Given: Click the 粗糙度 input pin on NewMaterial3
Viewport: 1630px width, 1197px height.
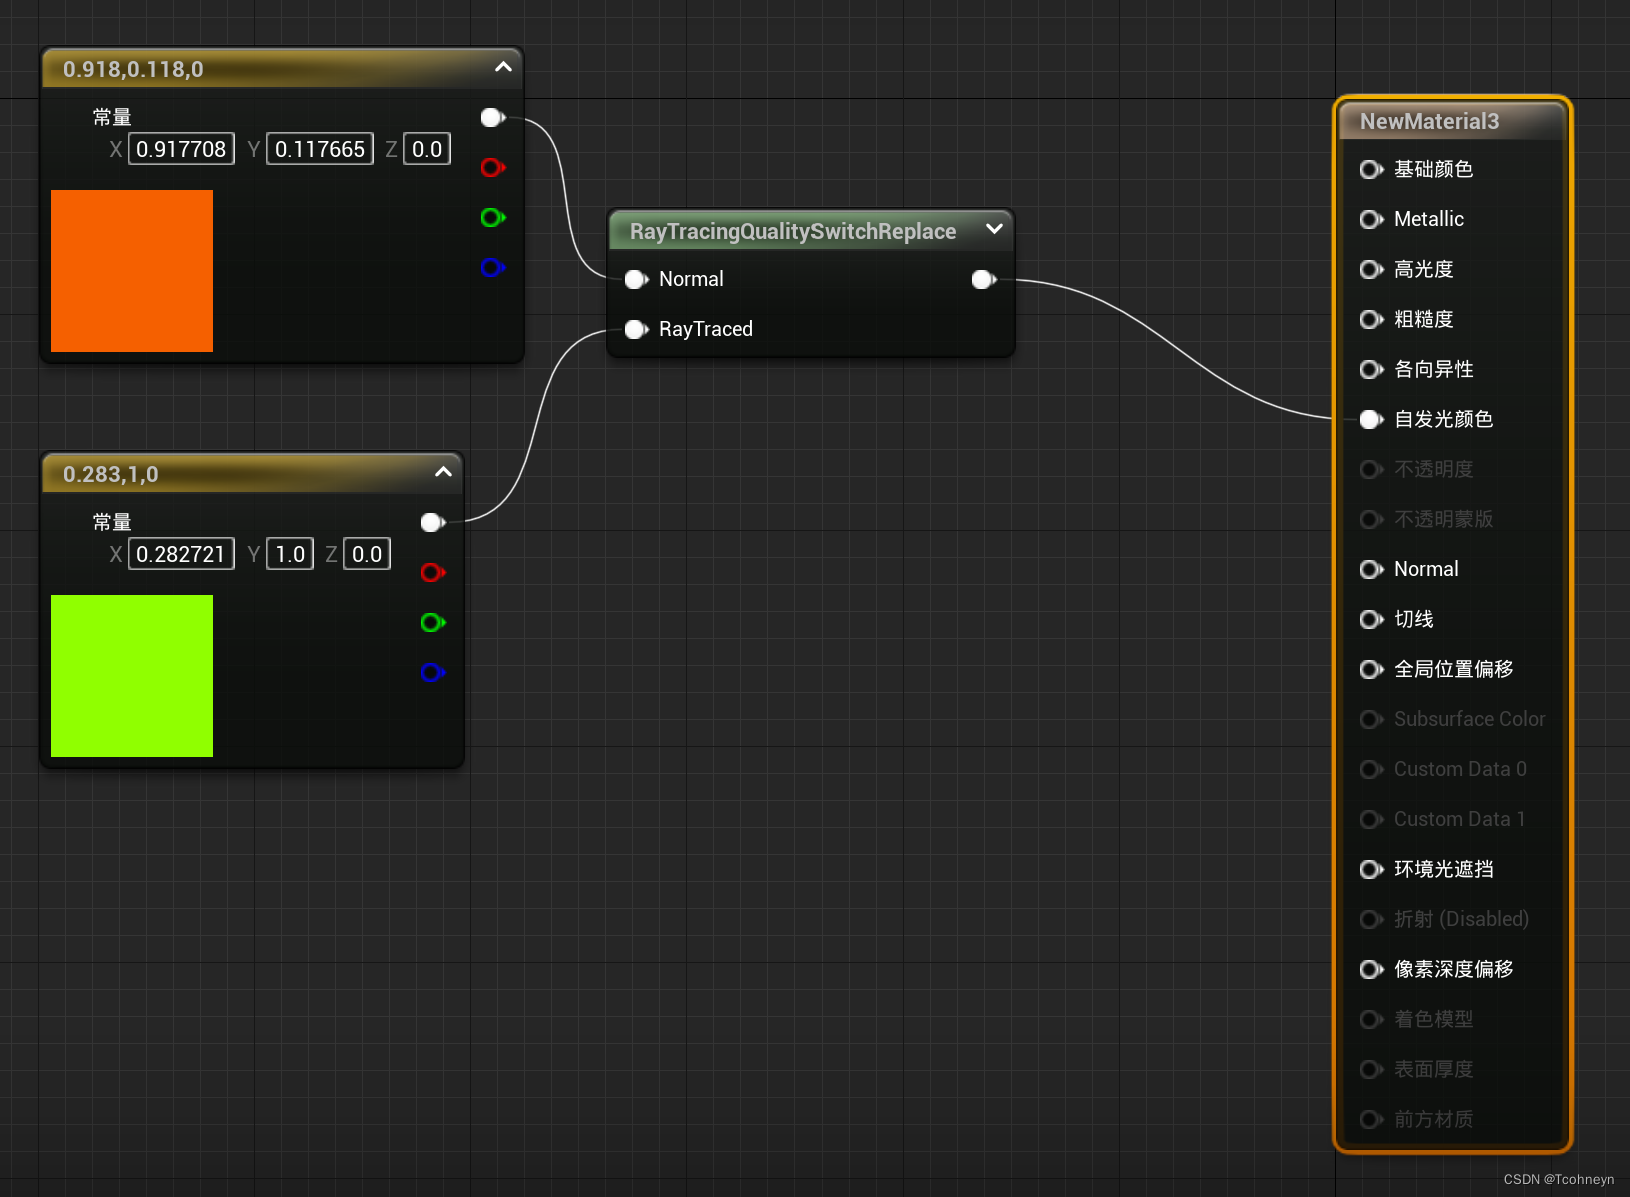Looking at the screenshot, I should coord(1372,320).
